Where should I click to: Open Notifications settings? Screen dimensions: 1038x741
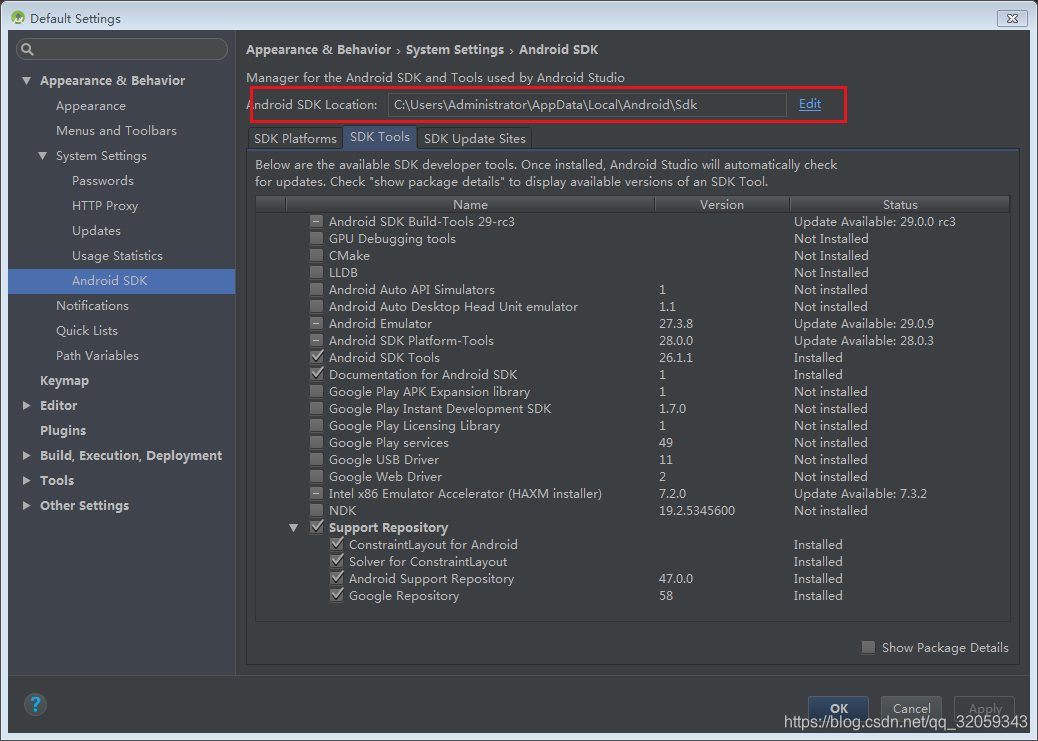point(92,305)
